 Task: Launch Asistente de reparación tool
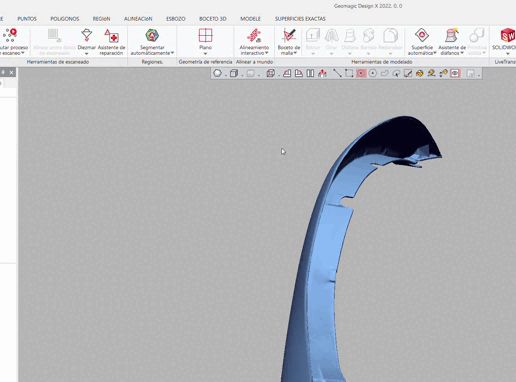tap(112, 42)
